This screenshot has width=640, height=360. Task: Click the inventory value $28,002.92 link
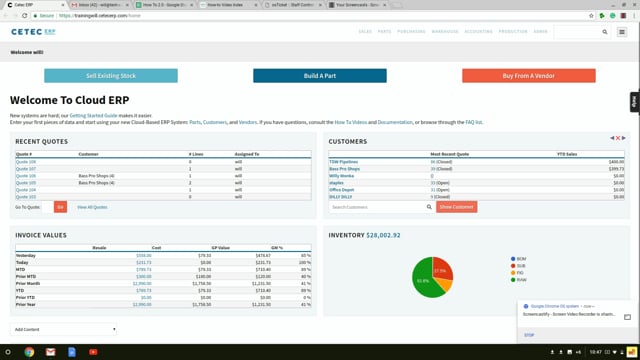tap(383, 235)
